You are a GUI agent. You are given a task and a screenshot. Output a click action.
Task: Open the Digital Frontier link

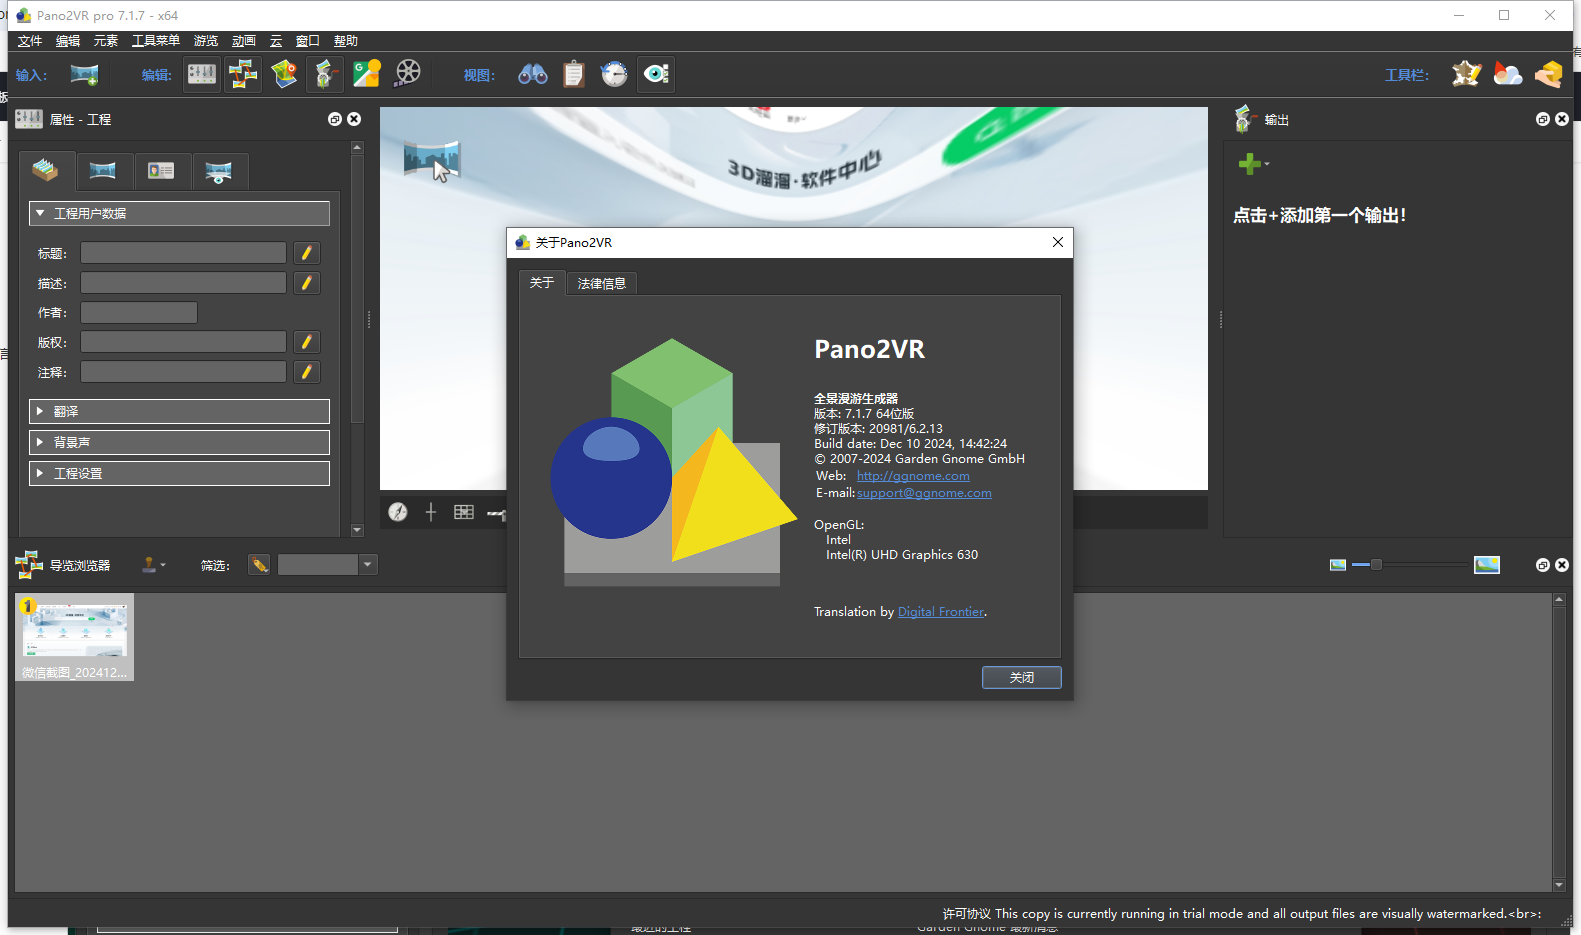pos(941,612)
